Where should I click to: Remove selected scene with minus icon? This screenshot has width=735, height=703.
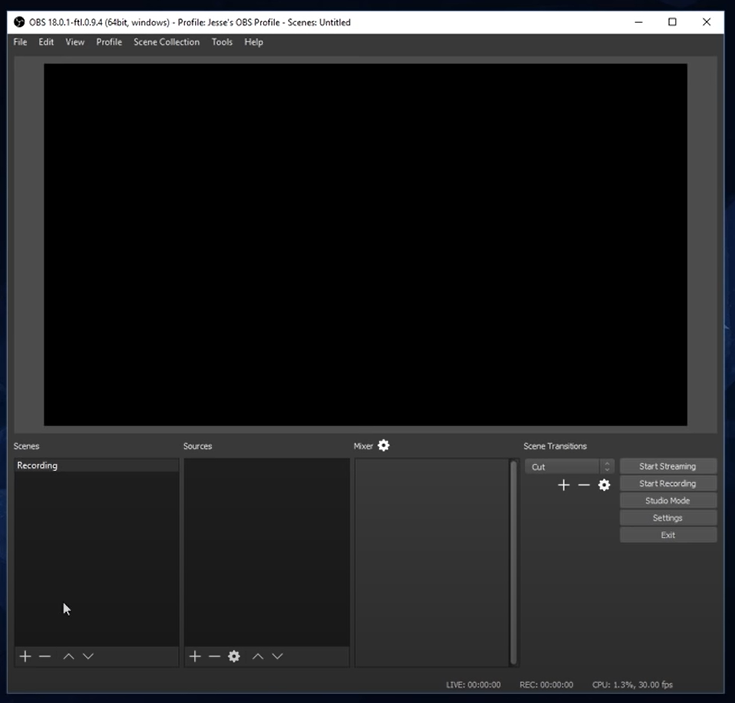[x=45, y=656]
